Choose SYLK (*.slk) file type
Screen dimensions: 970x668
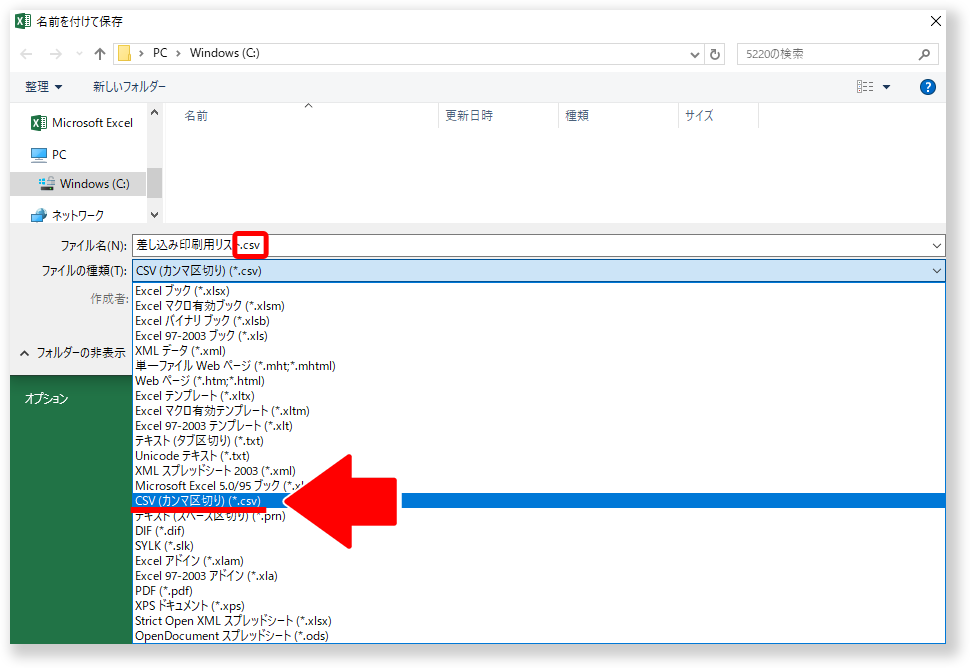tap(539, 546)
